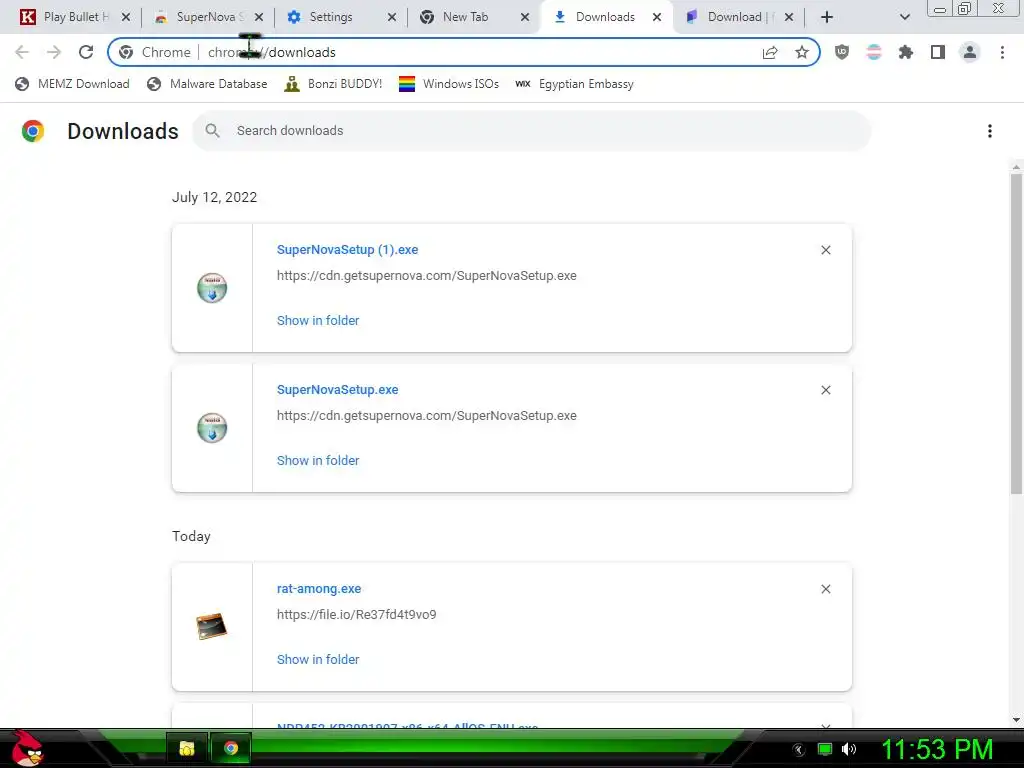Viewport: 1024px width, 768px height.
Task: Show SuperNovaSetup.exe in folder
Action: [x=317, y=460]
